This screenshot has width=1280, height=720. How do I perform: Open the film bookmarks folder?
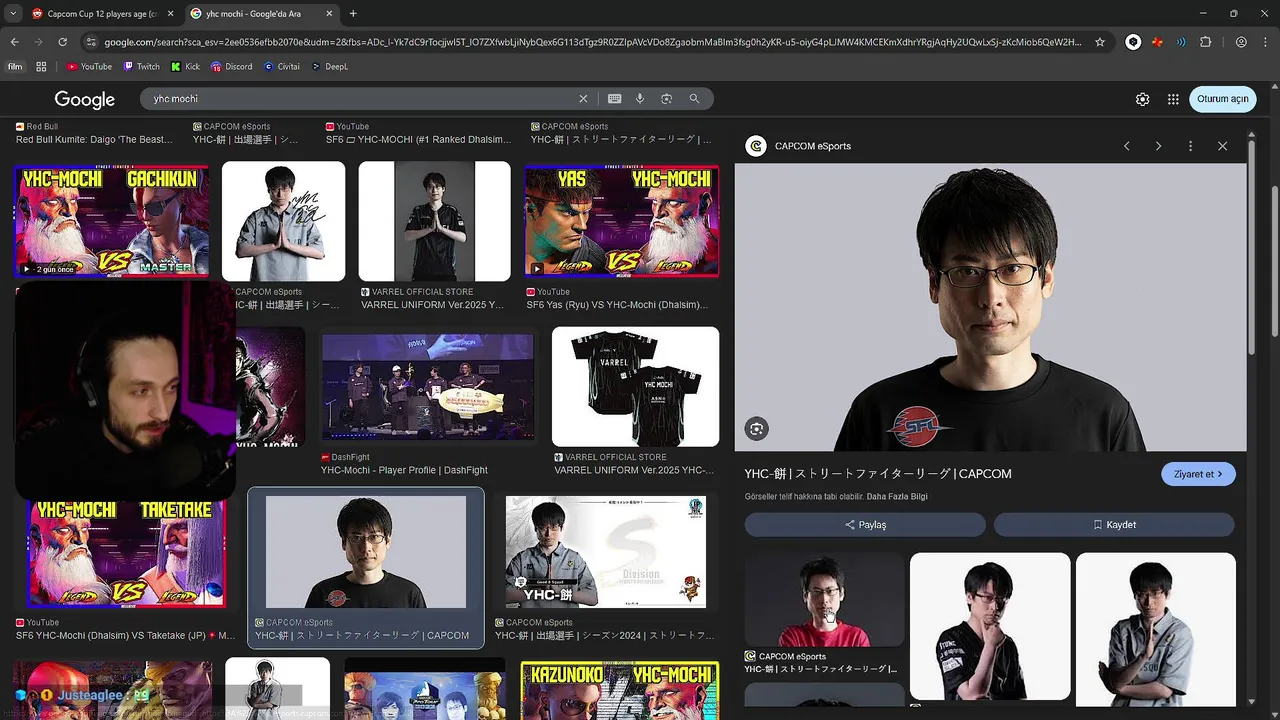pos(15,67)
